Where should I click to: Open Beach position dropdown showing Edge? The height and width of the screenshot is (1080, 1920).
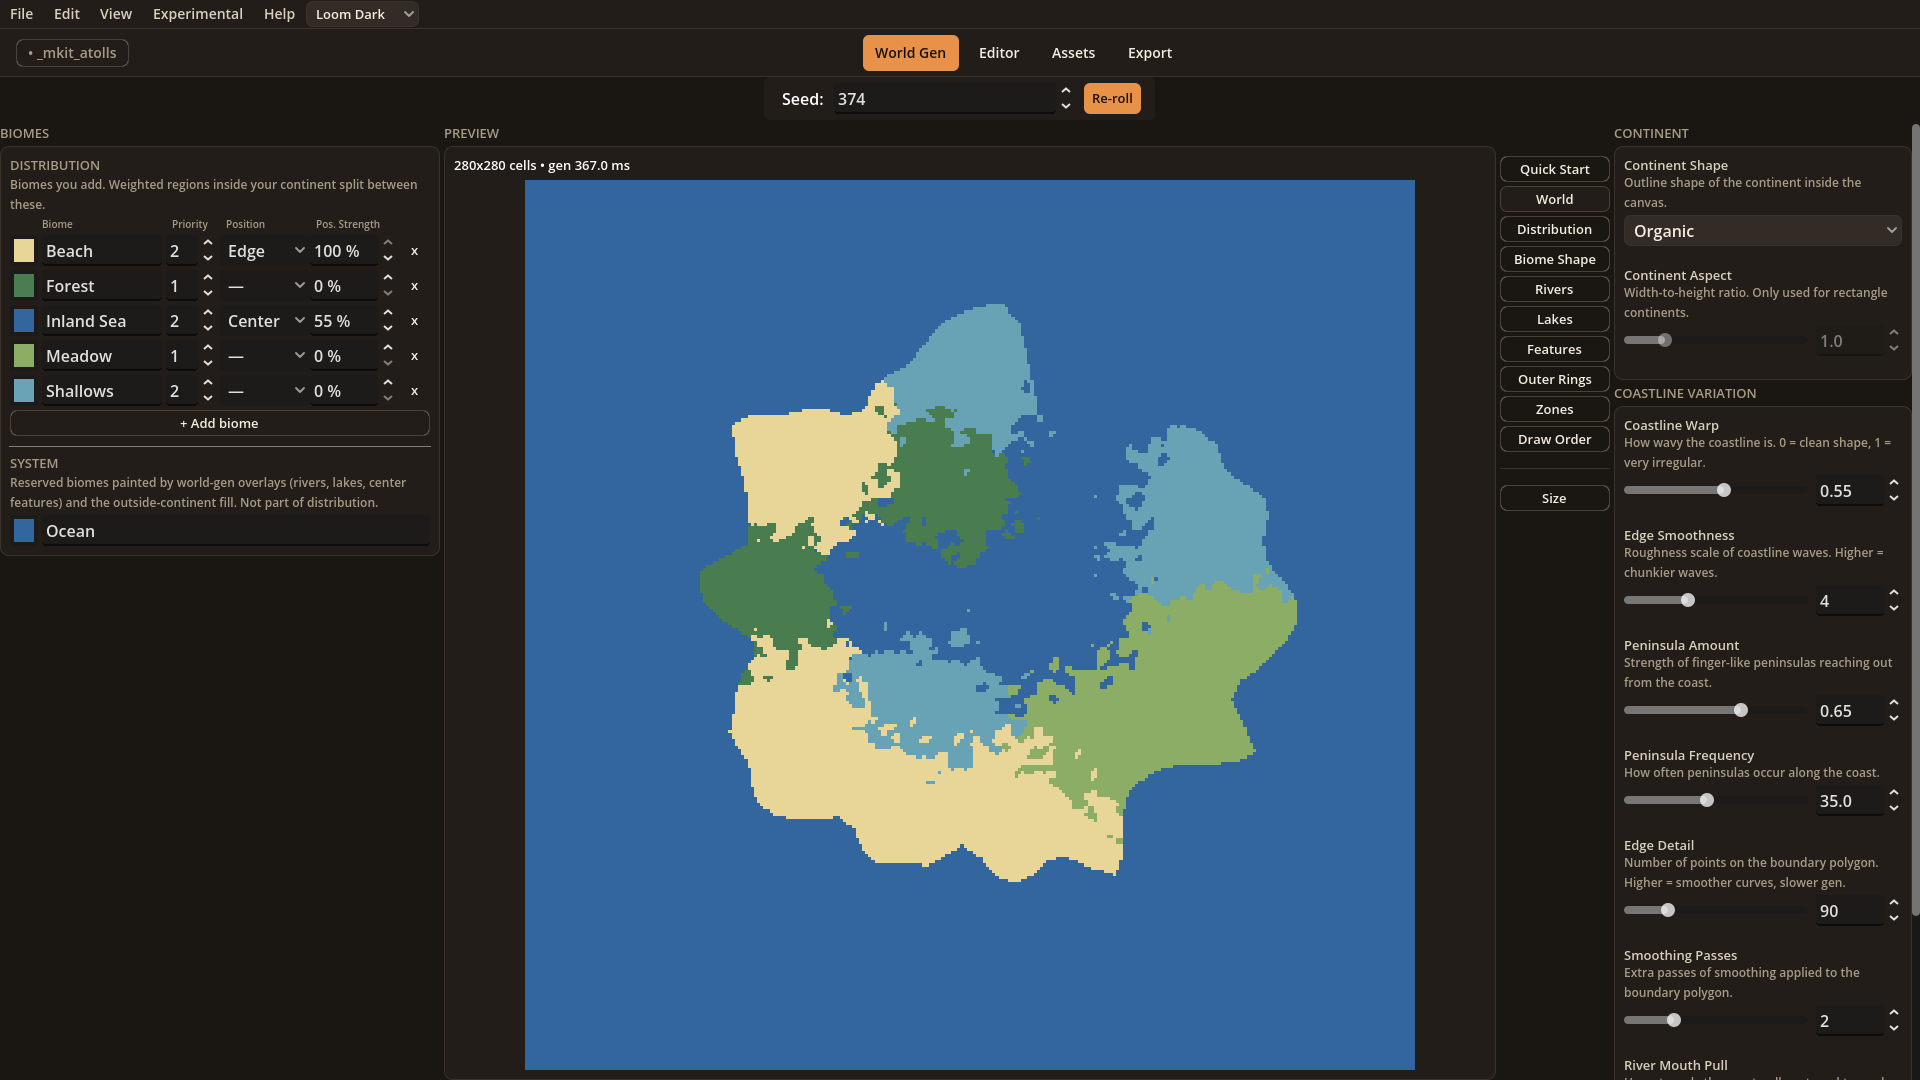click(265, 251)
